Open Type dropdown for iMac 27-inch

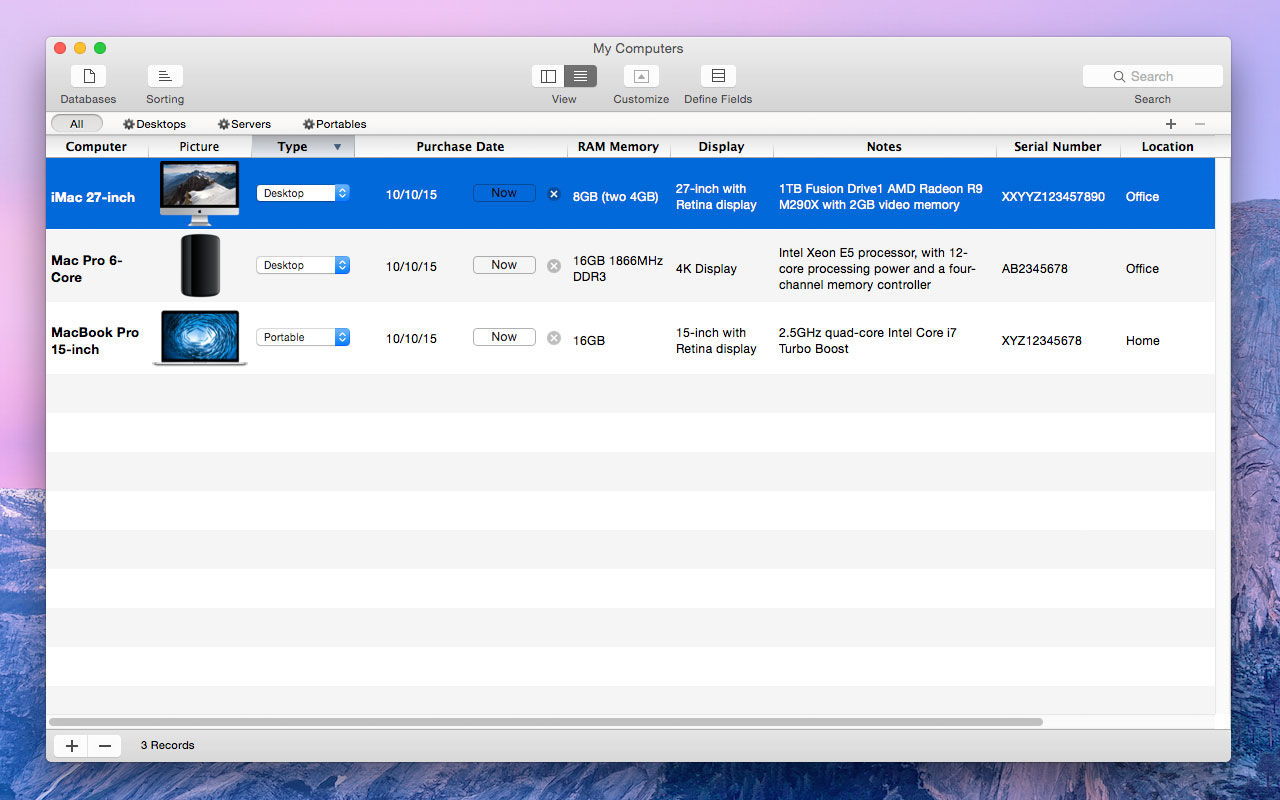pos(303,193)
